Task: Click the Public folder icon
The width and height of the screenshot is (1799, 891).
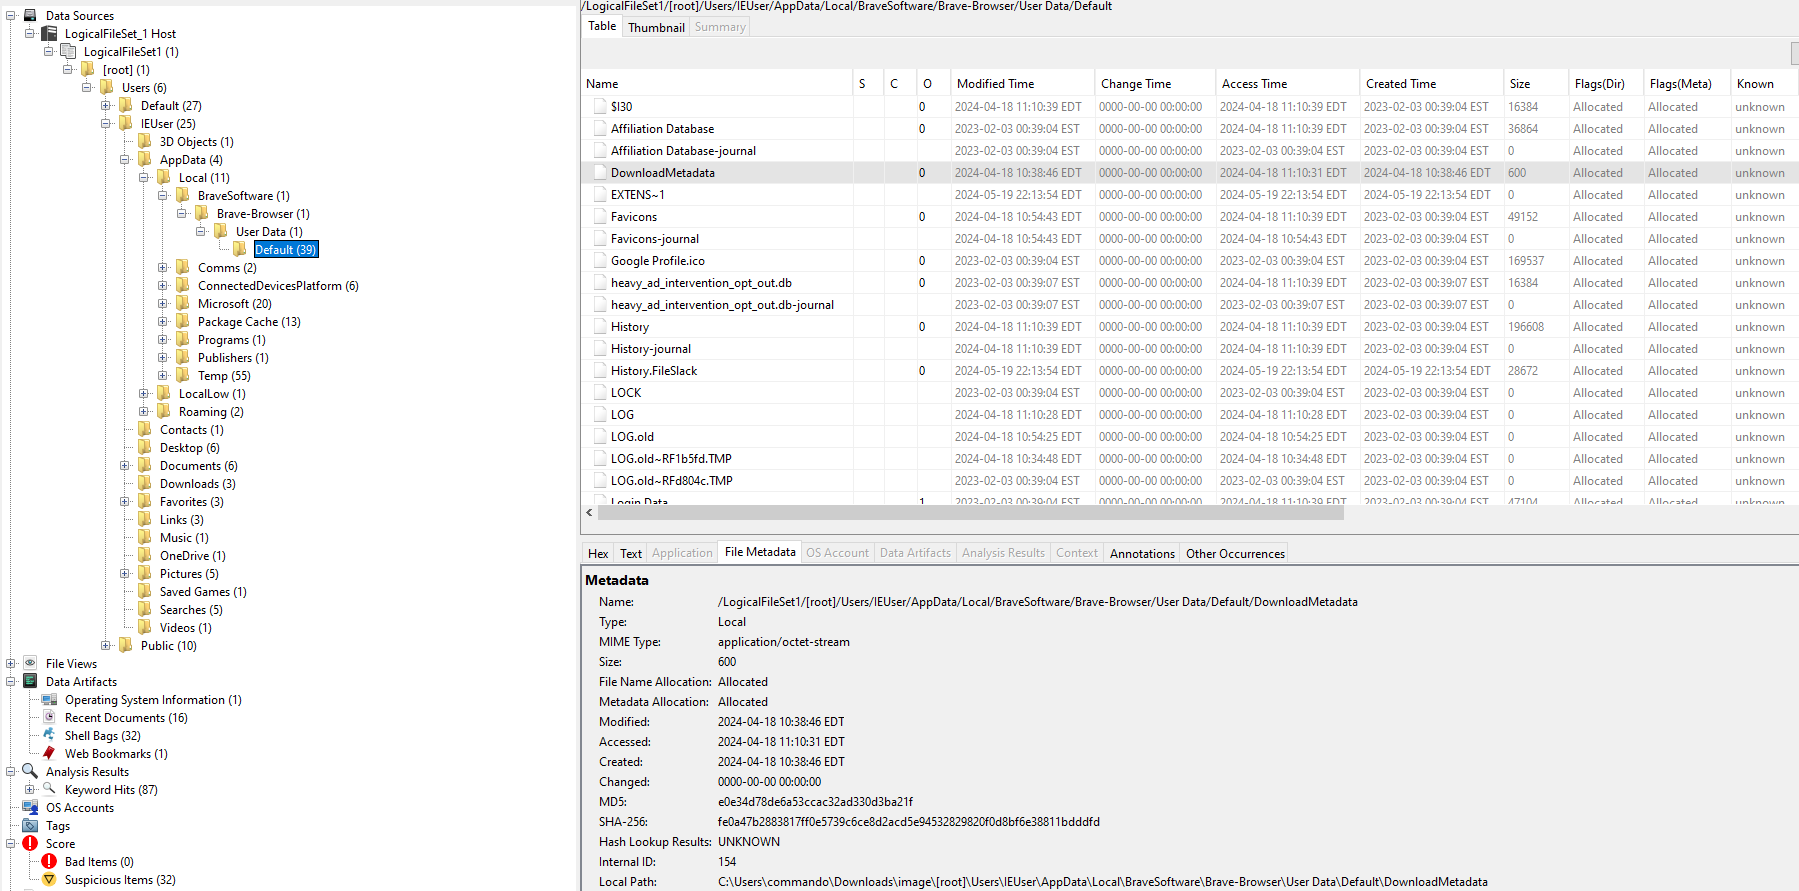Action: (x=125, y=645)
